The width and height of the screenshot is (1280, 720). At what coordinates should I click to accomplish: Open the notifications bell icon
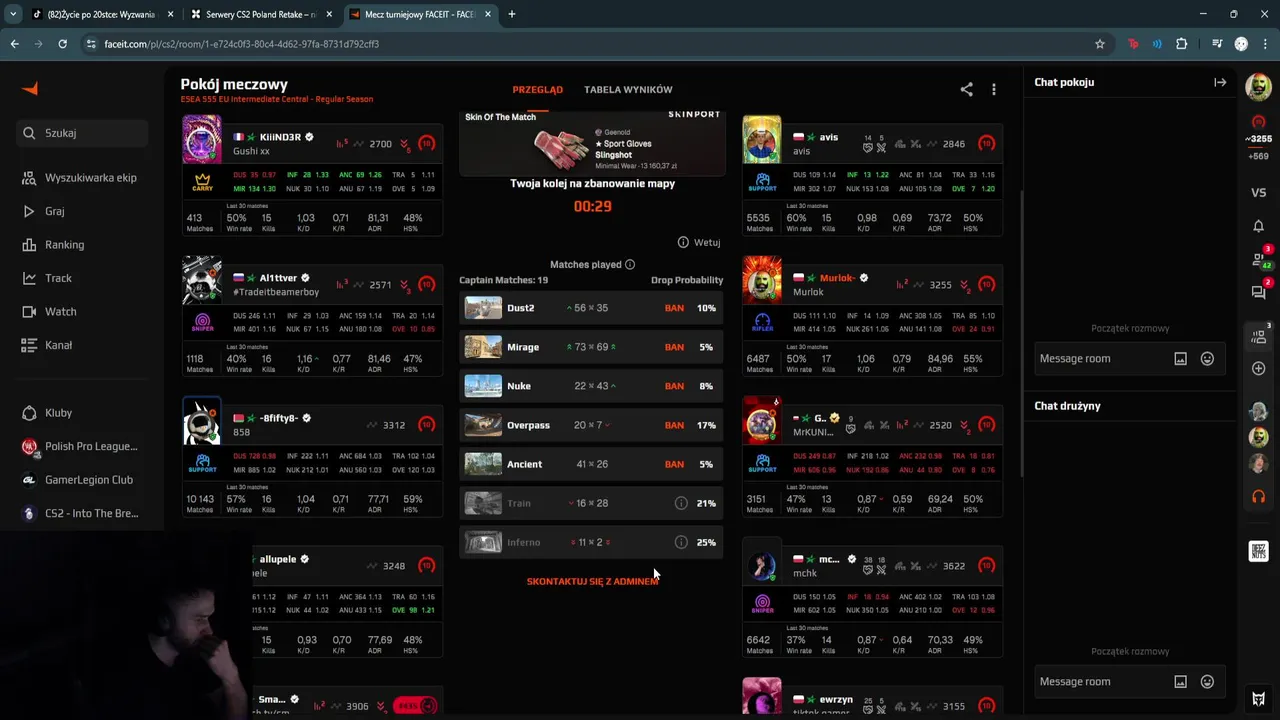(x=1258, y=226)
